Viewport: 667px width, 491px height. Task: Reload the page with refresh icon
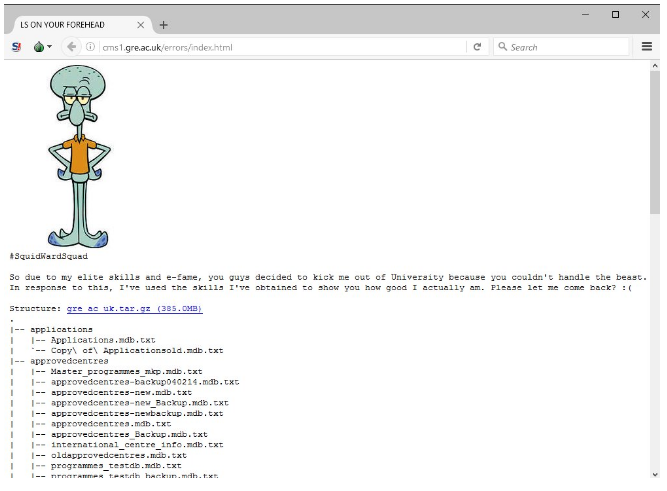coord(477,47)
